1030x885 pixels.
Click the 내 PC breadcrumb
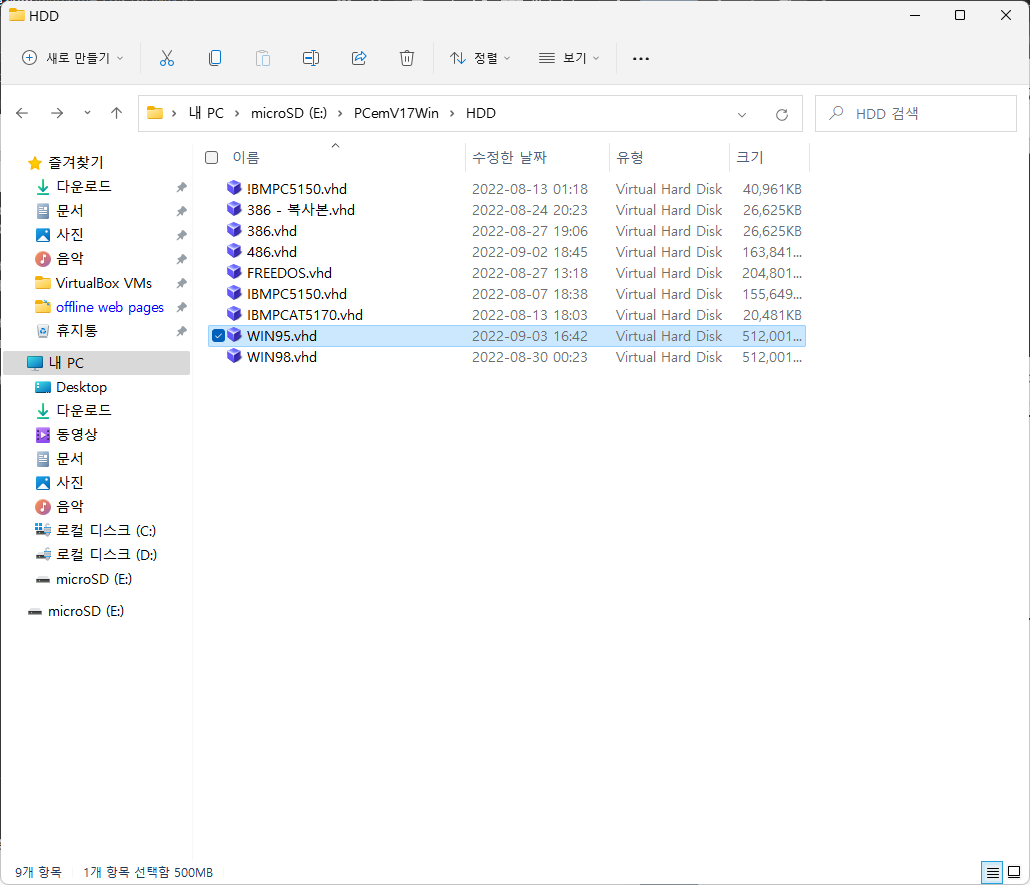[206, 113]
